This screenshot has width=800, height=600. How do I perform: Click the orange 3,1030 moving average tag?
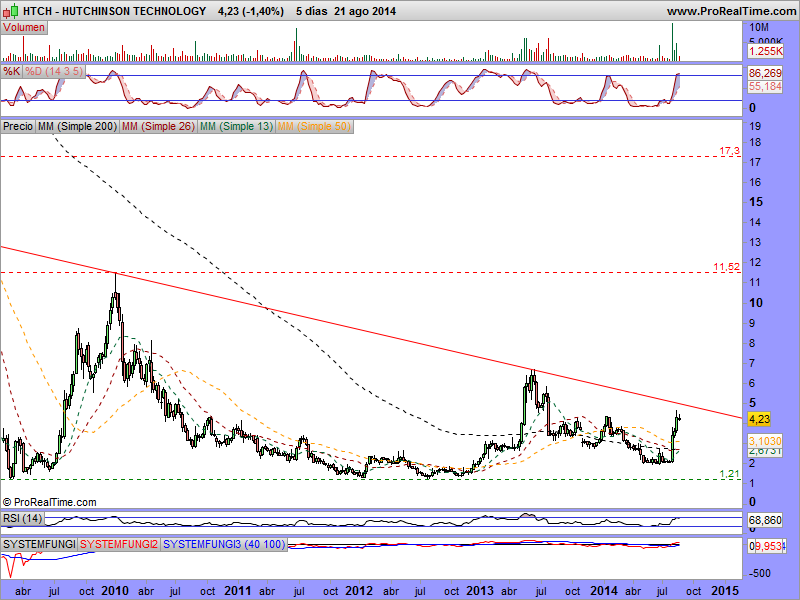coord(765,441)
